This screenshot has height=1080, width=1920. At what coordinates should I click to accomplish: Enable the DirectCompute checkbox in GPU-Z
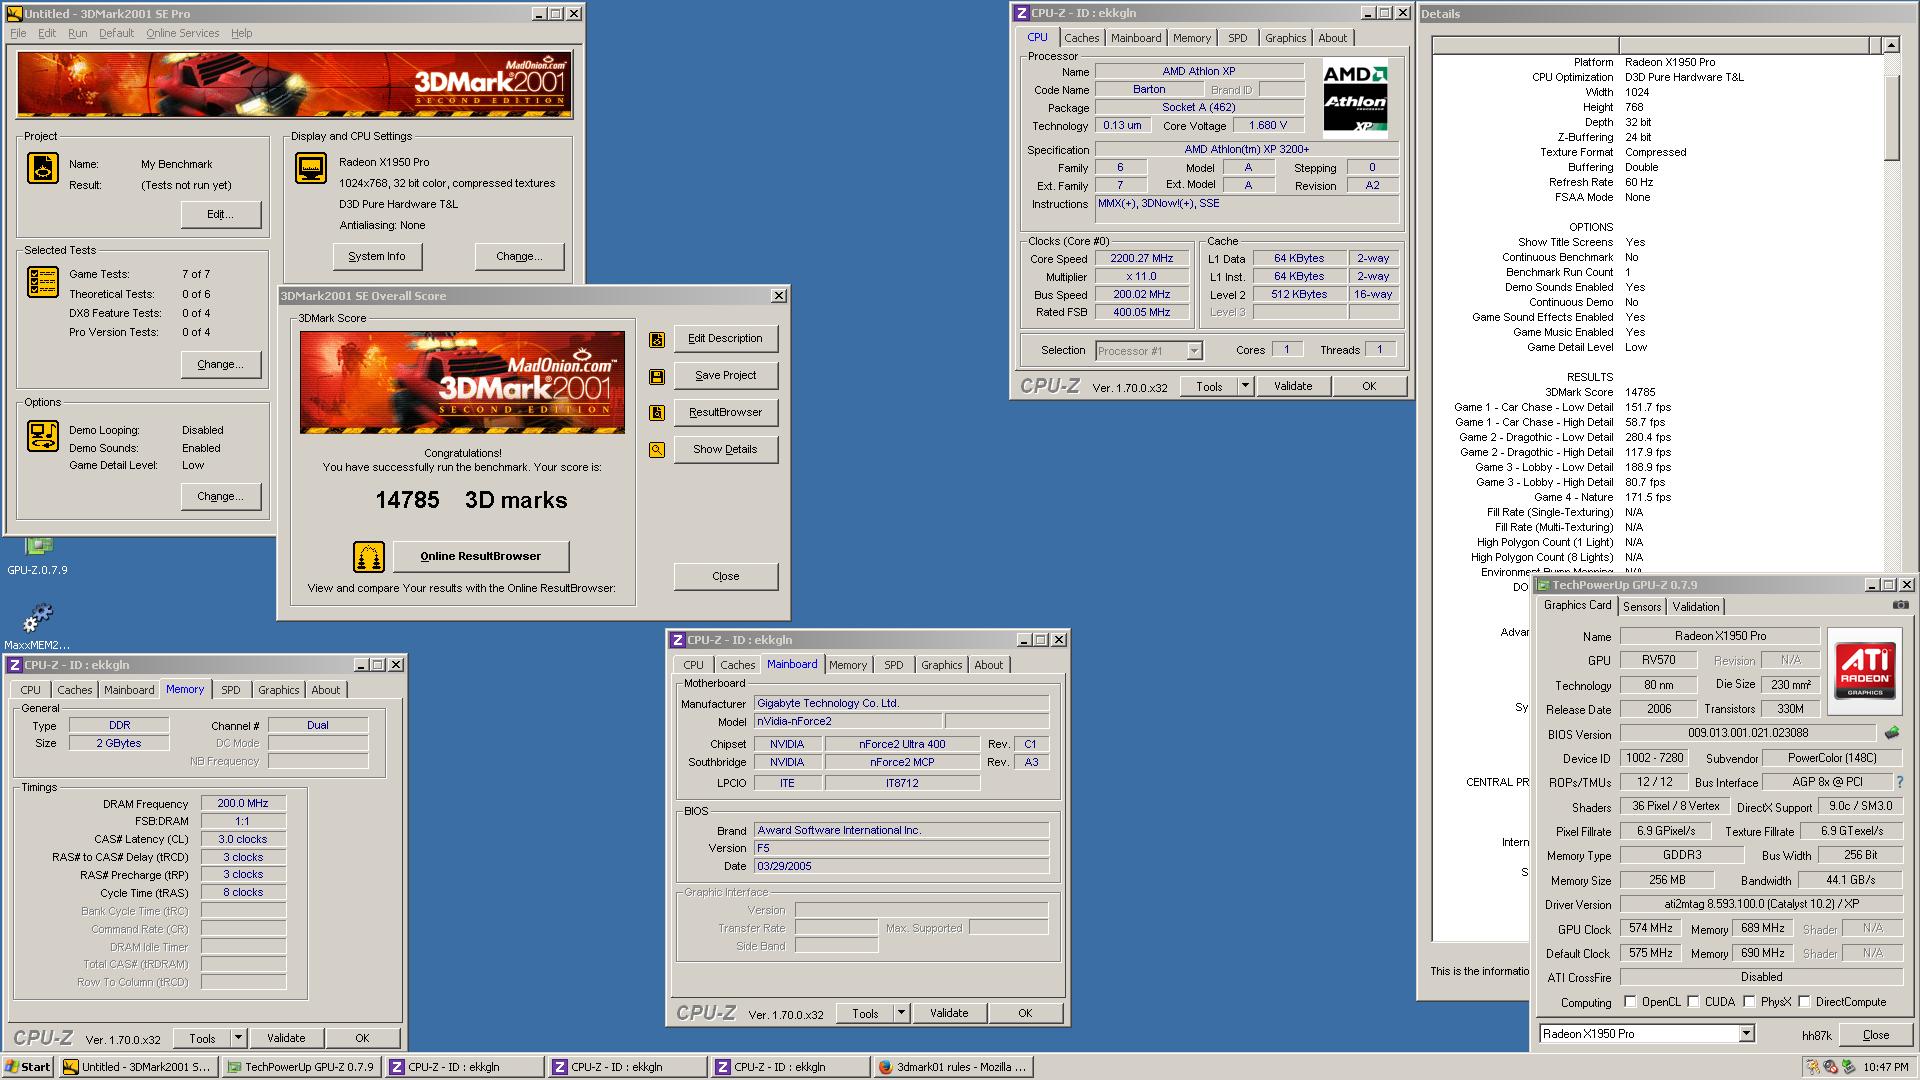pos(1804,1001)
